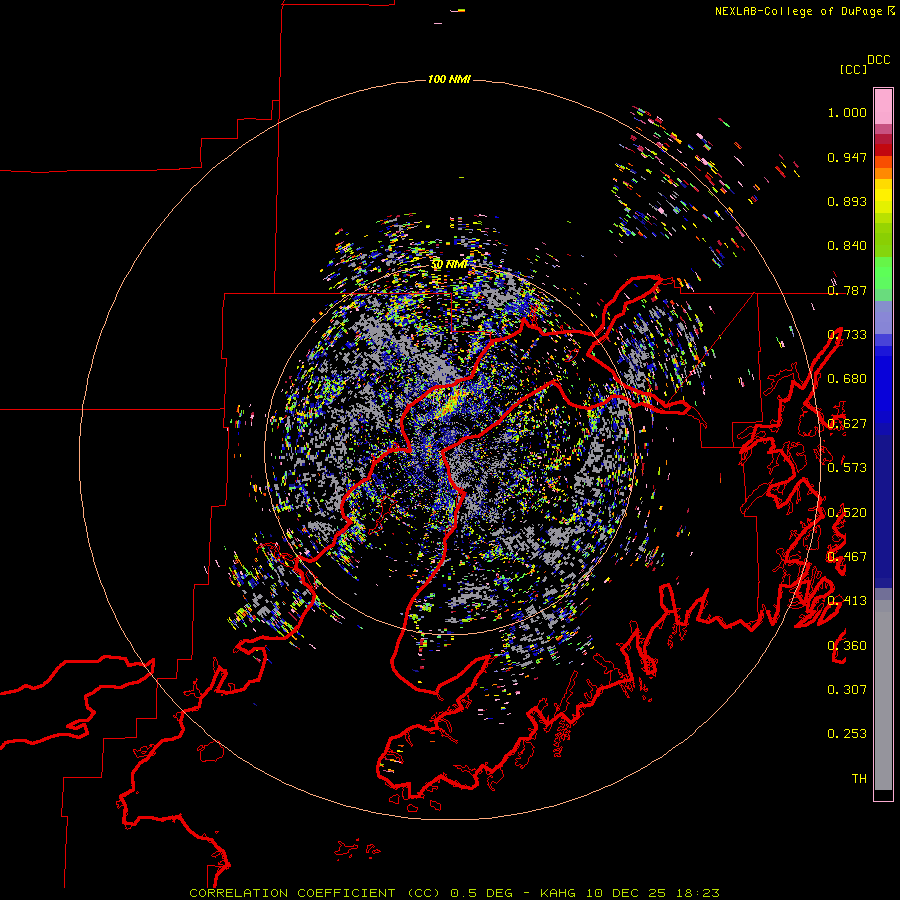Select the 0.253 legend value
The height and width of the screenshot is (900, 900).
pos(847,734)
